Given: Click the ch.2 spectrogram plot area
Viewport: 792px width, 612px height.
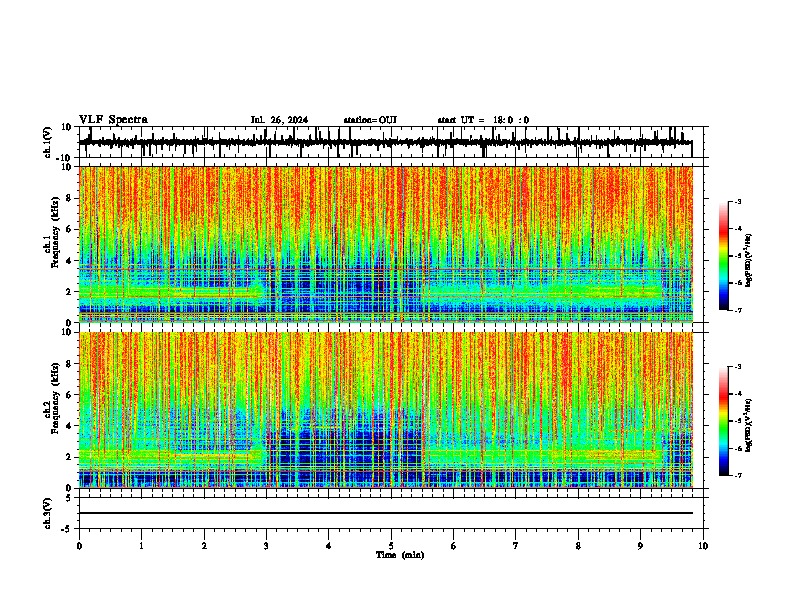Looking at the screenshot, I should coord(386,410).
